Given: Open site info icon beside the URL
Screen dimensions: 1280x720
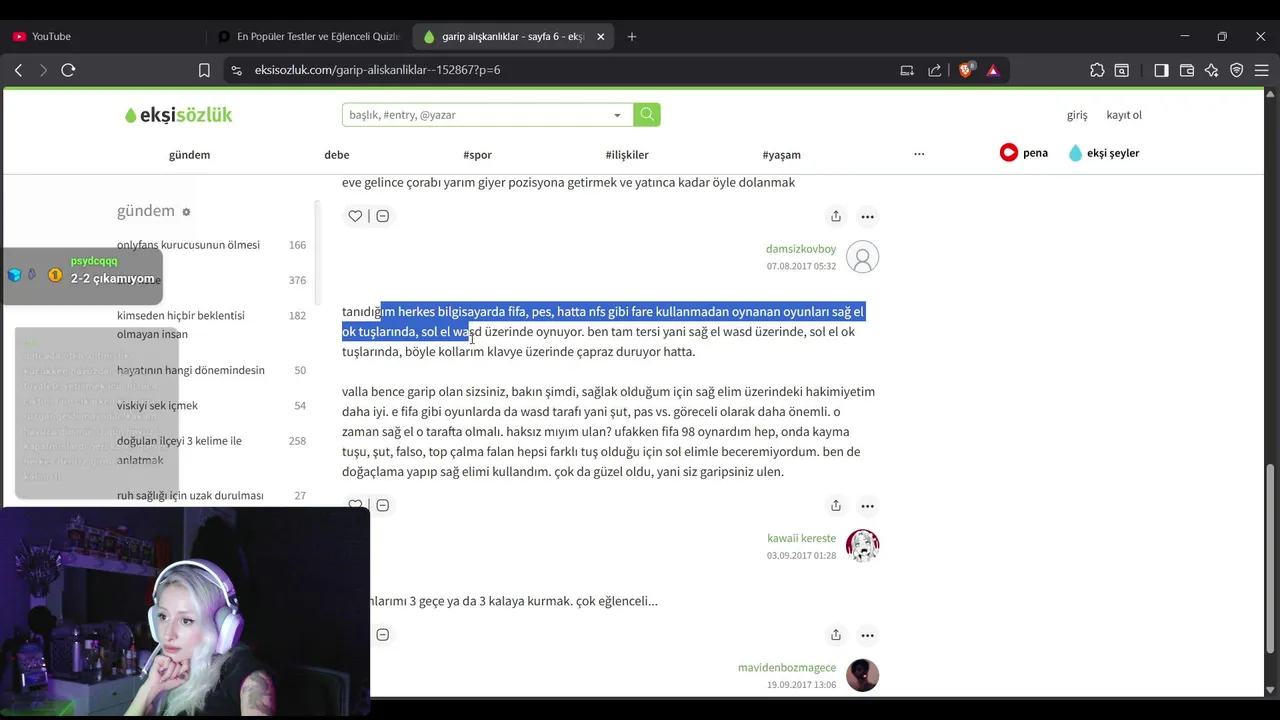Looking at the screenshot, I should tap(236, 70).
